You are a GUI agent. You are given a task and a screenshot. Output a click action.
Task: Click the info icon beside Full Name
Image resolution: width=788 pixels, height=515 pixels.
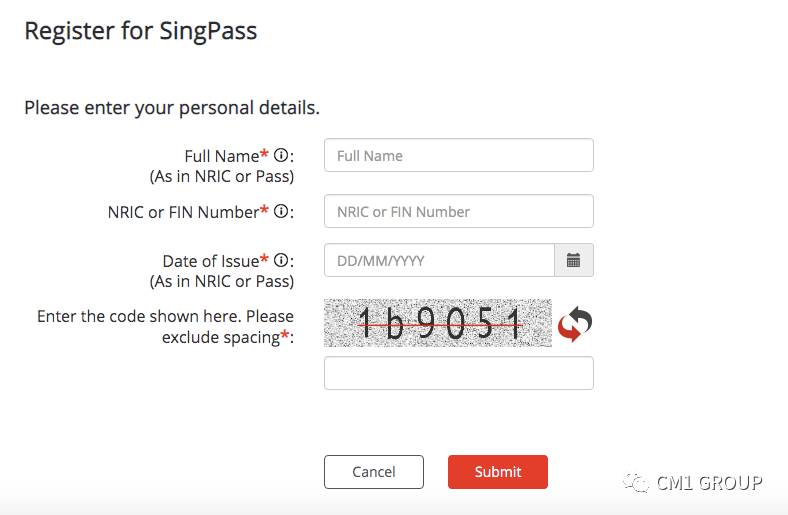[281, 156]
